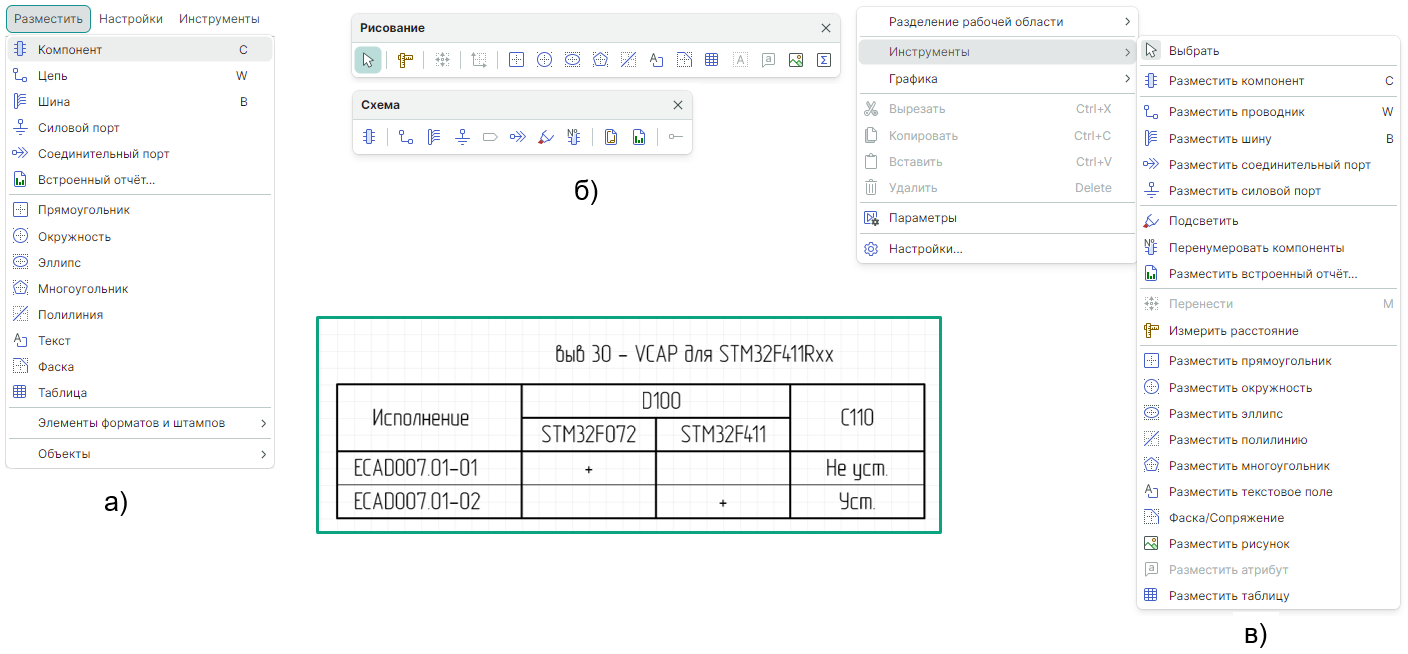This screenshot has height=654, width=1408.
Task: Expand the Элементы форматов и штампов submenu
Action: 140,423
